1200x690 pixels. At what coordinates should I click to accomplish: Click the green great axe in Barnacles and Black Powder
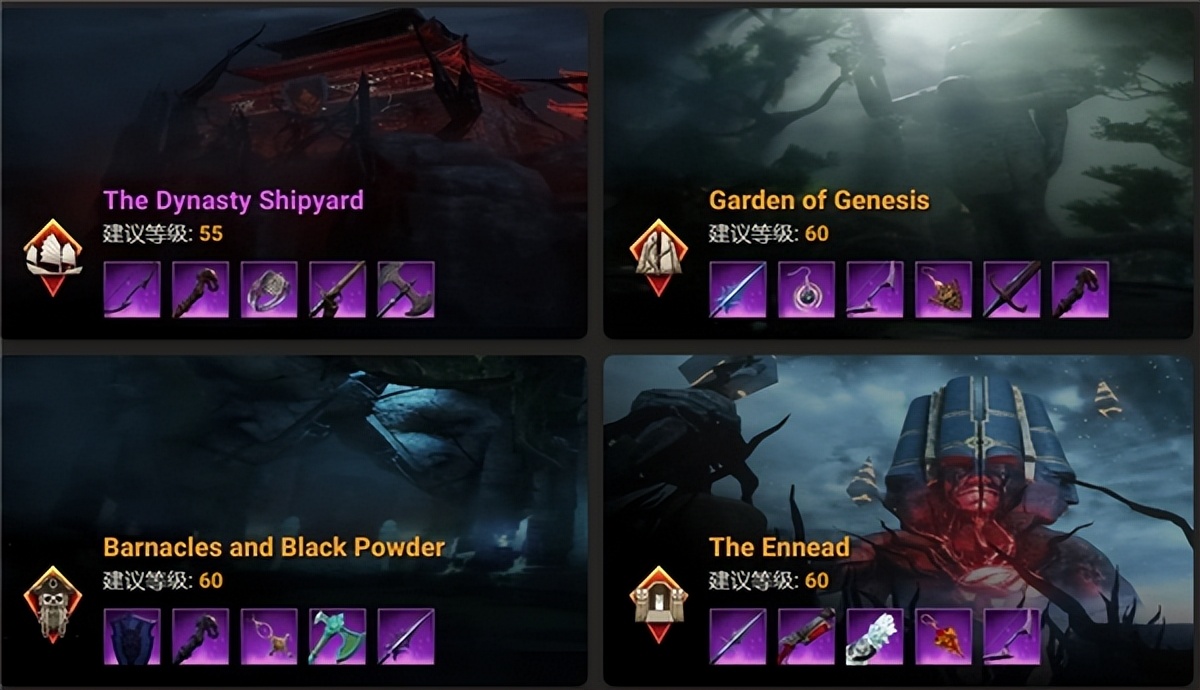[x=337, y=637]
